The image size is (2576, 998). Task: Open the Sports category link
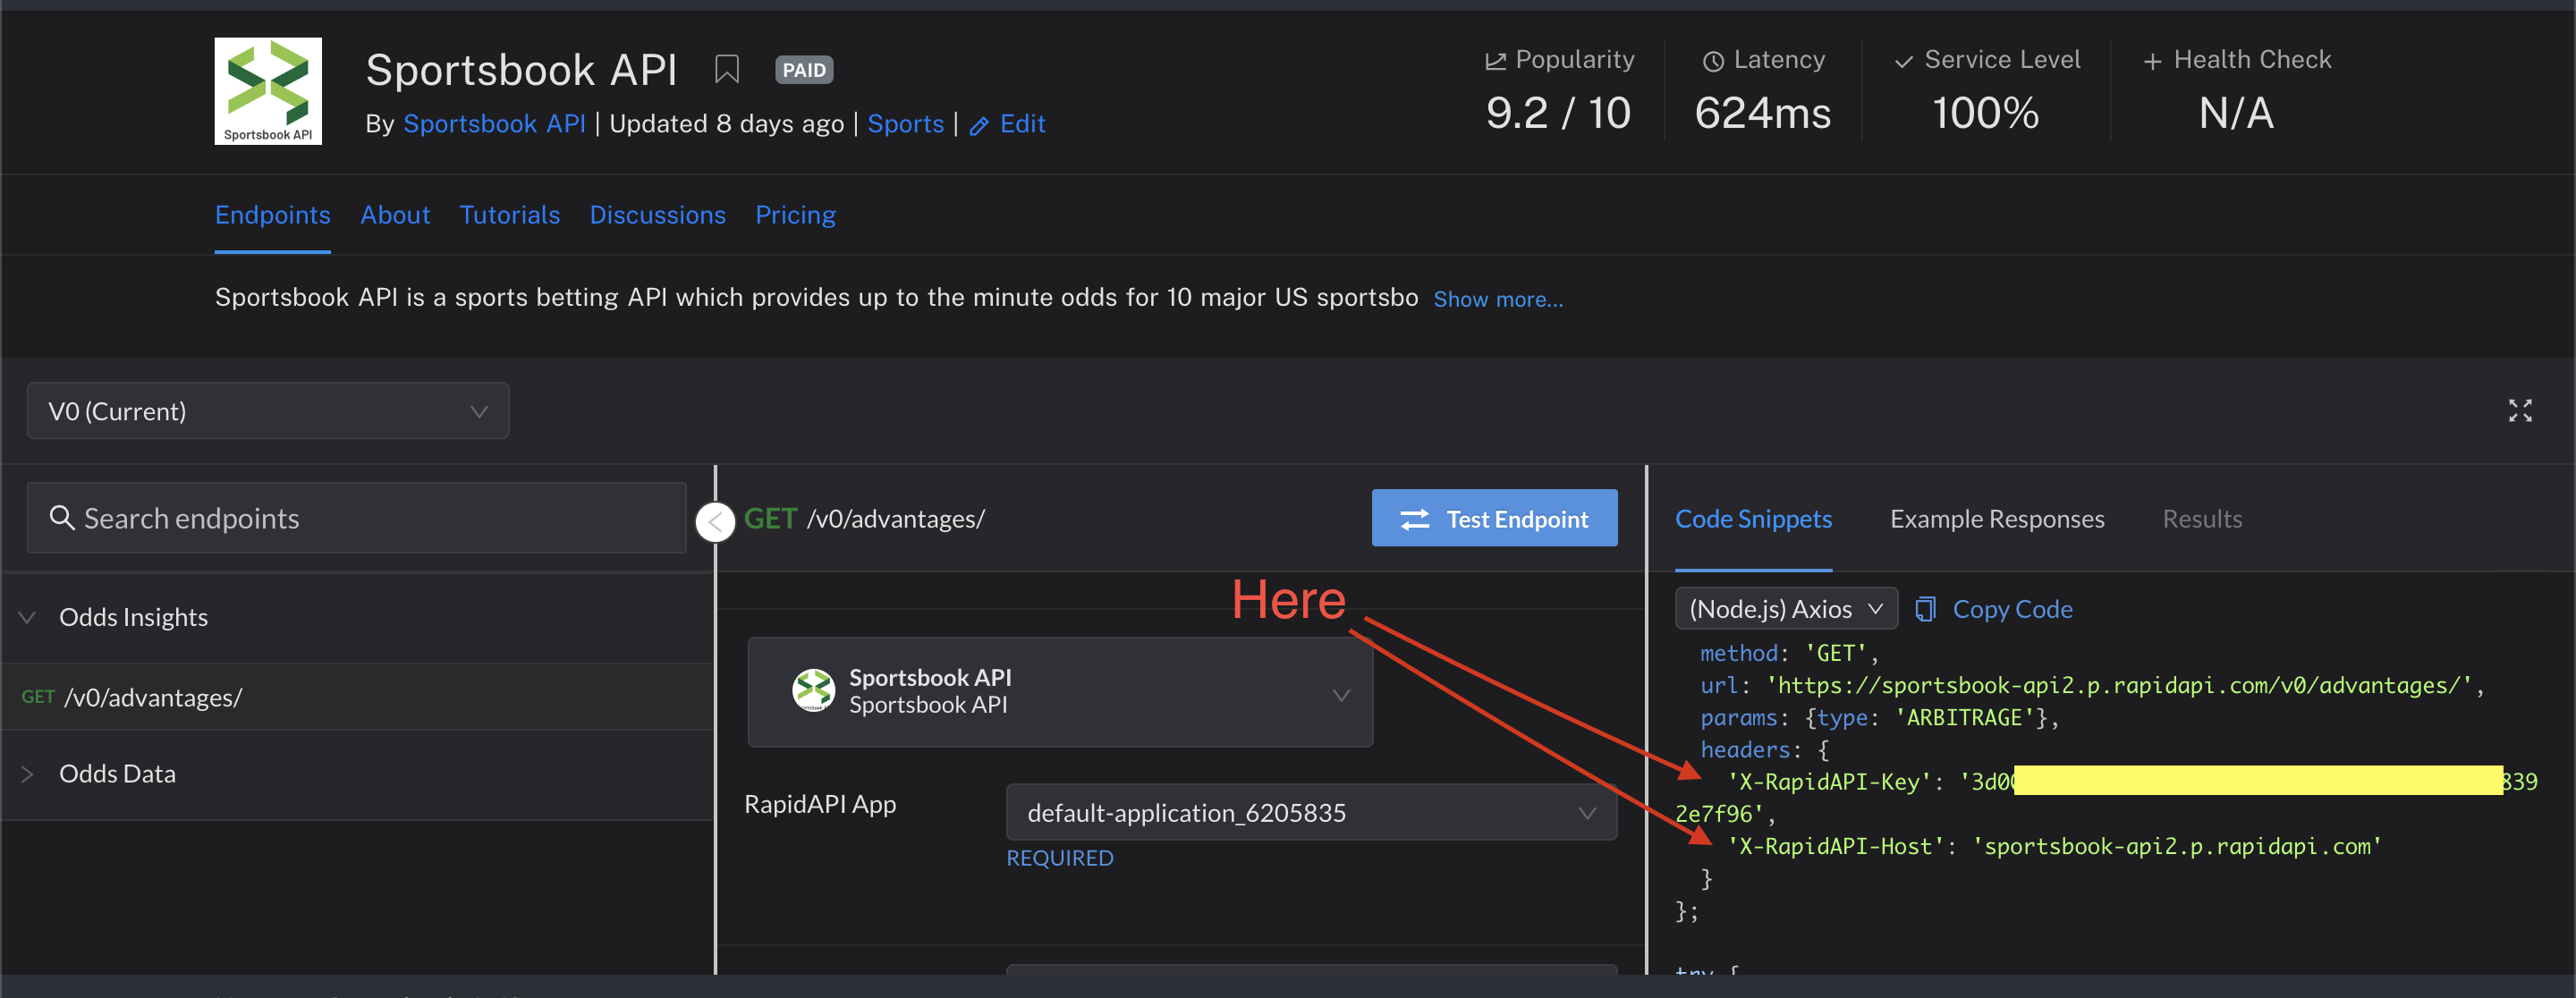point(905,124)
